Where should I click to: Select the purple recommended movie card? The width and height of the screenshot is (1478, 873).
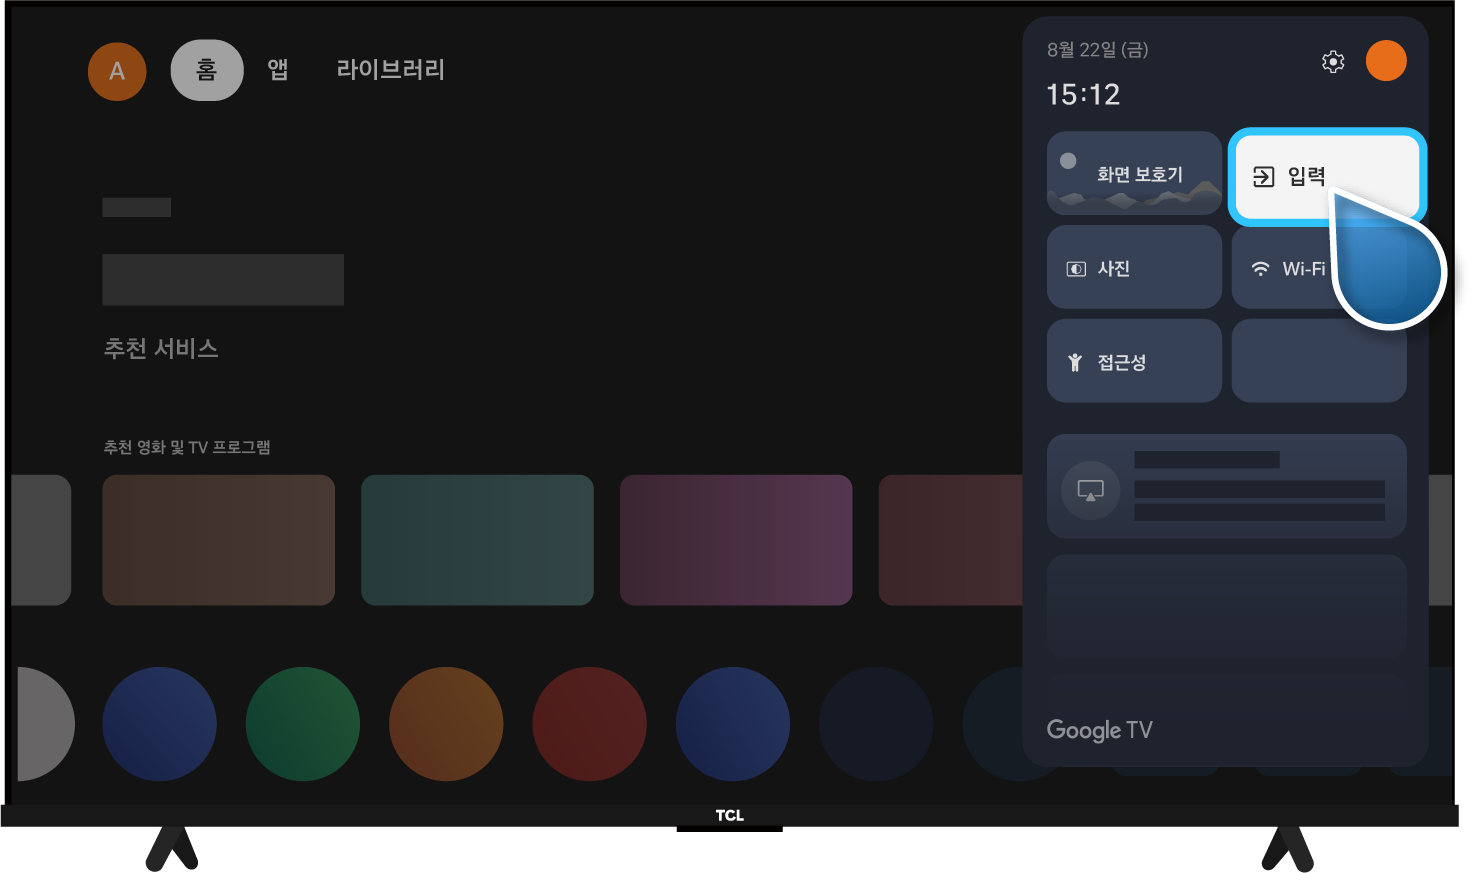click(x=736, y=540)
